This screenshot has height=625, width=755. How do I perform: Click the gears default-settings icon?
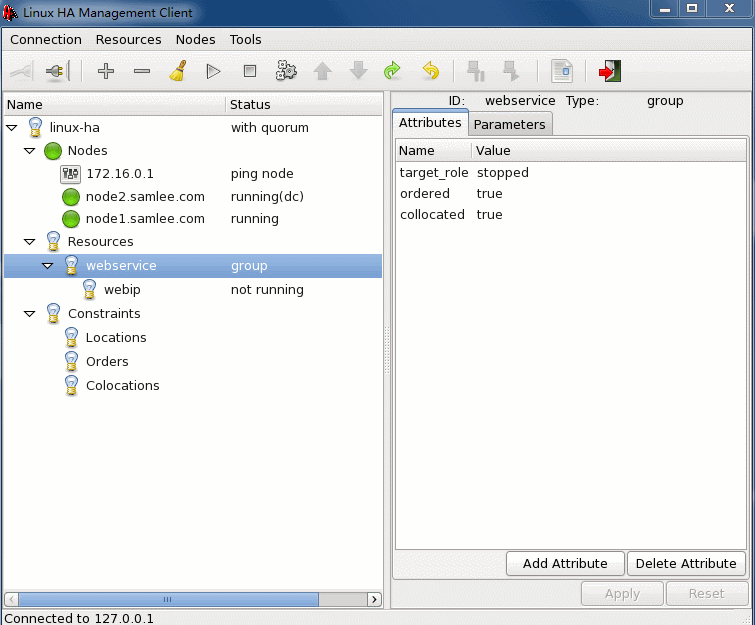click(x=286, y=71)
